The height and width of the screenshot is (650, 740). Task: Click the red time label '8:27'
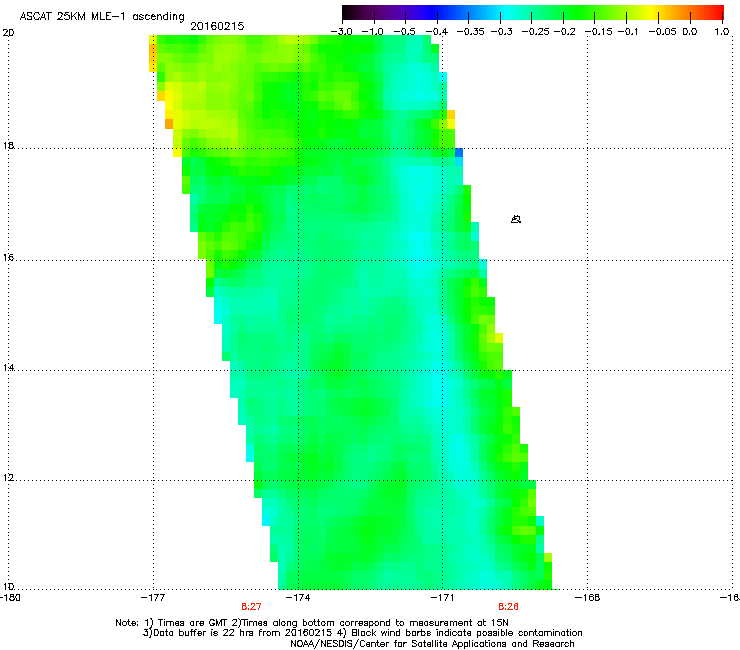pos(251,607)
